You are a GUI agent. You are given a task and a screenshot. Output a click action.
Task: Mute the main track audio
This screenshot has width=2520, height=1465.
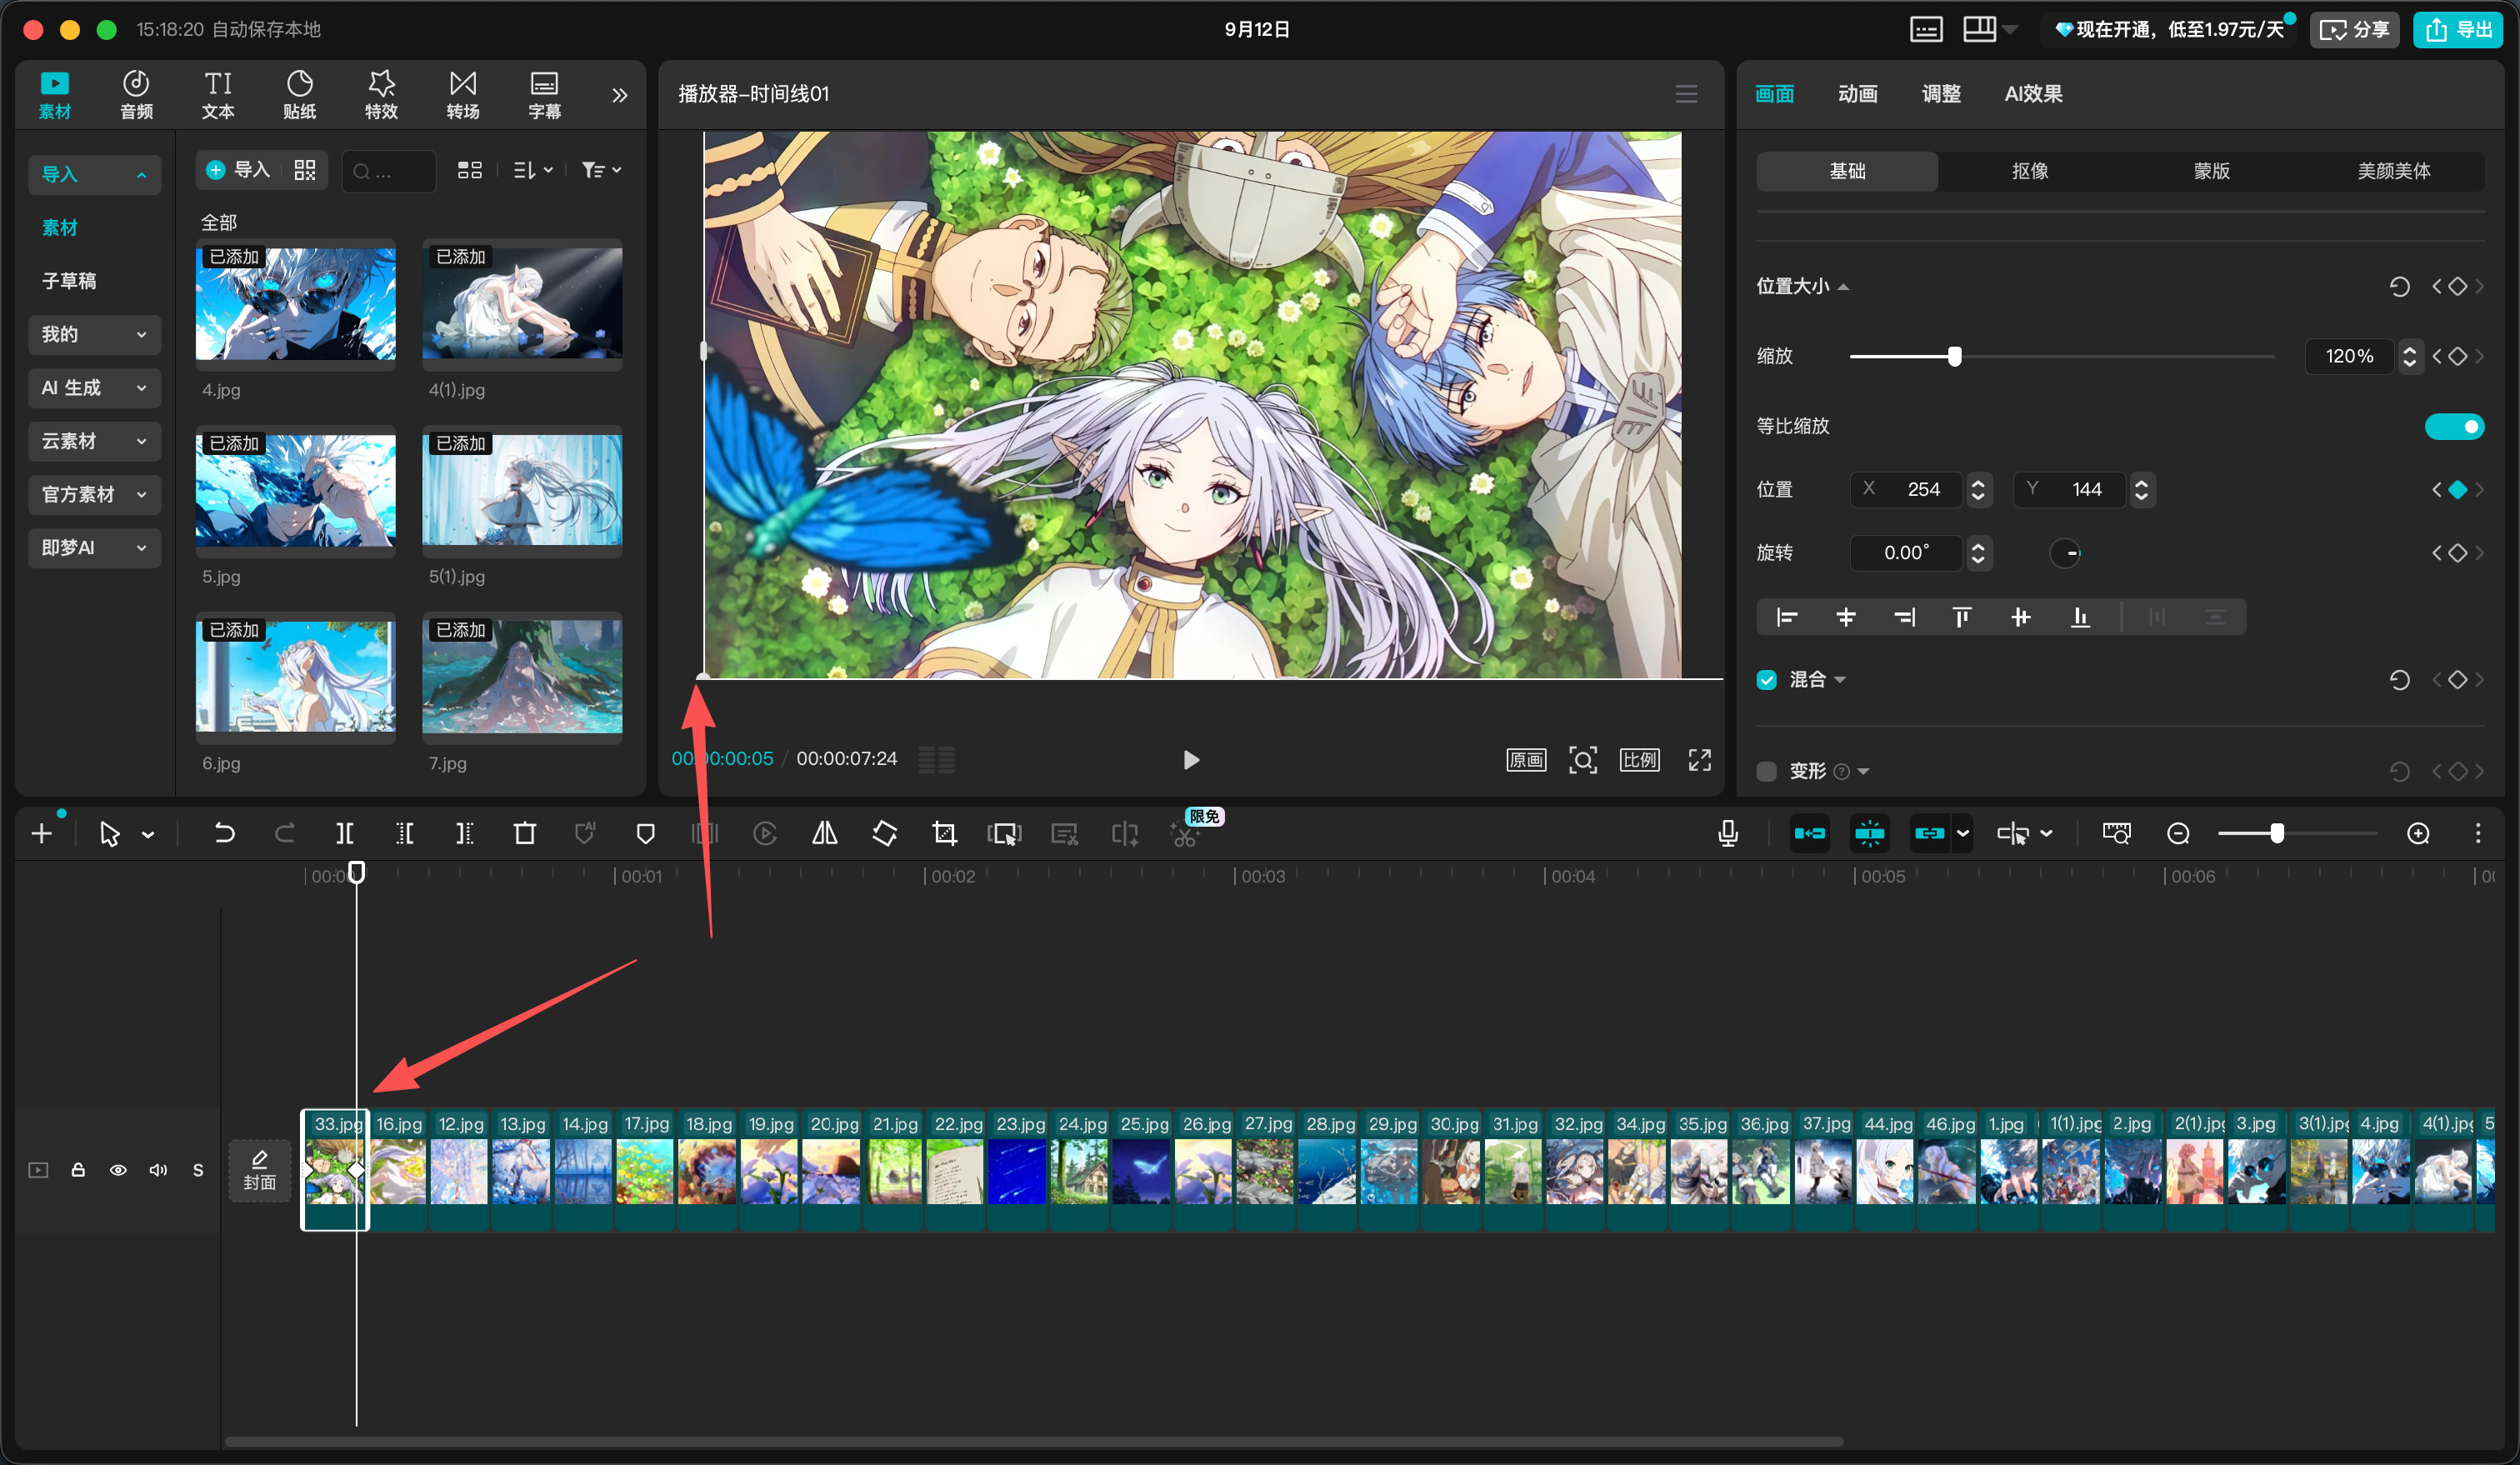158,1170
